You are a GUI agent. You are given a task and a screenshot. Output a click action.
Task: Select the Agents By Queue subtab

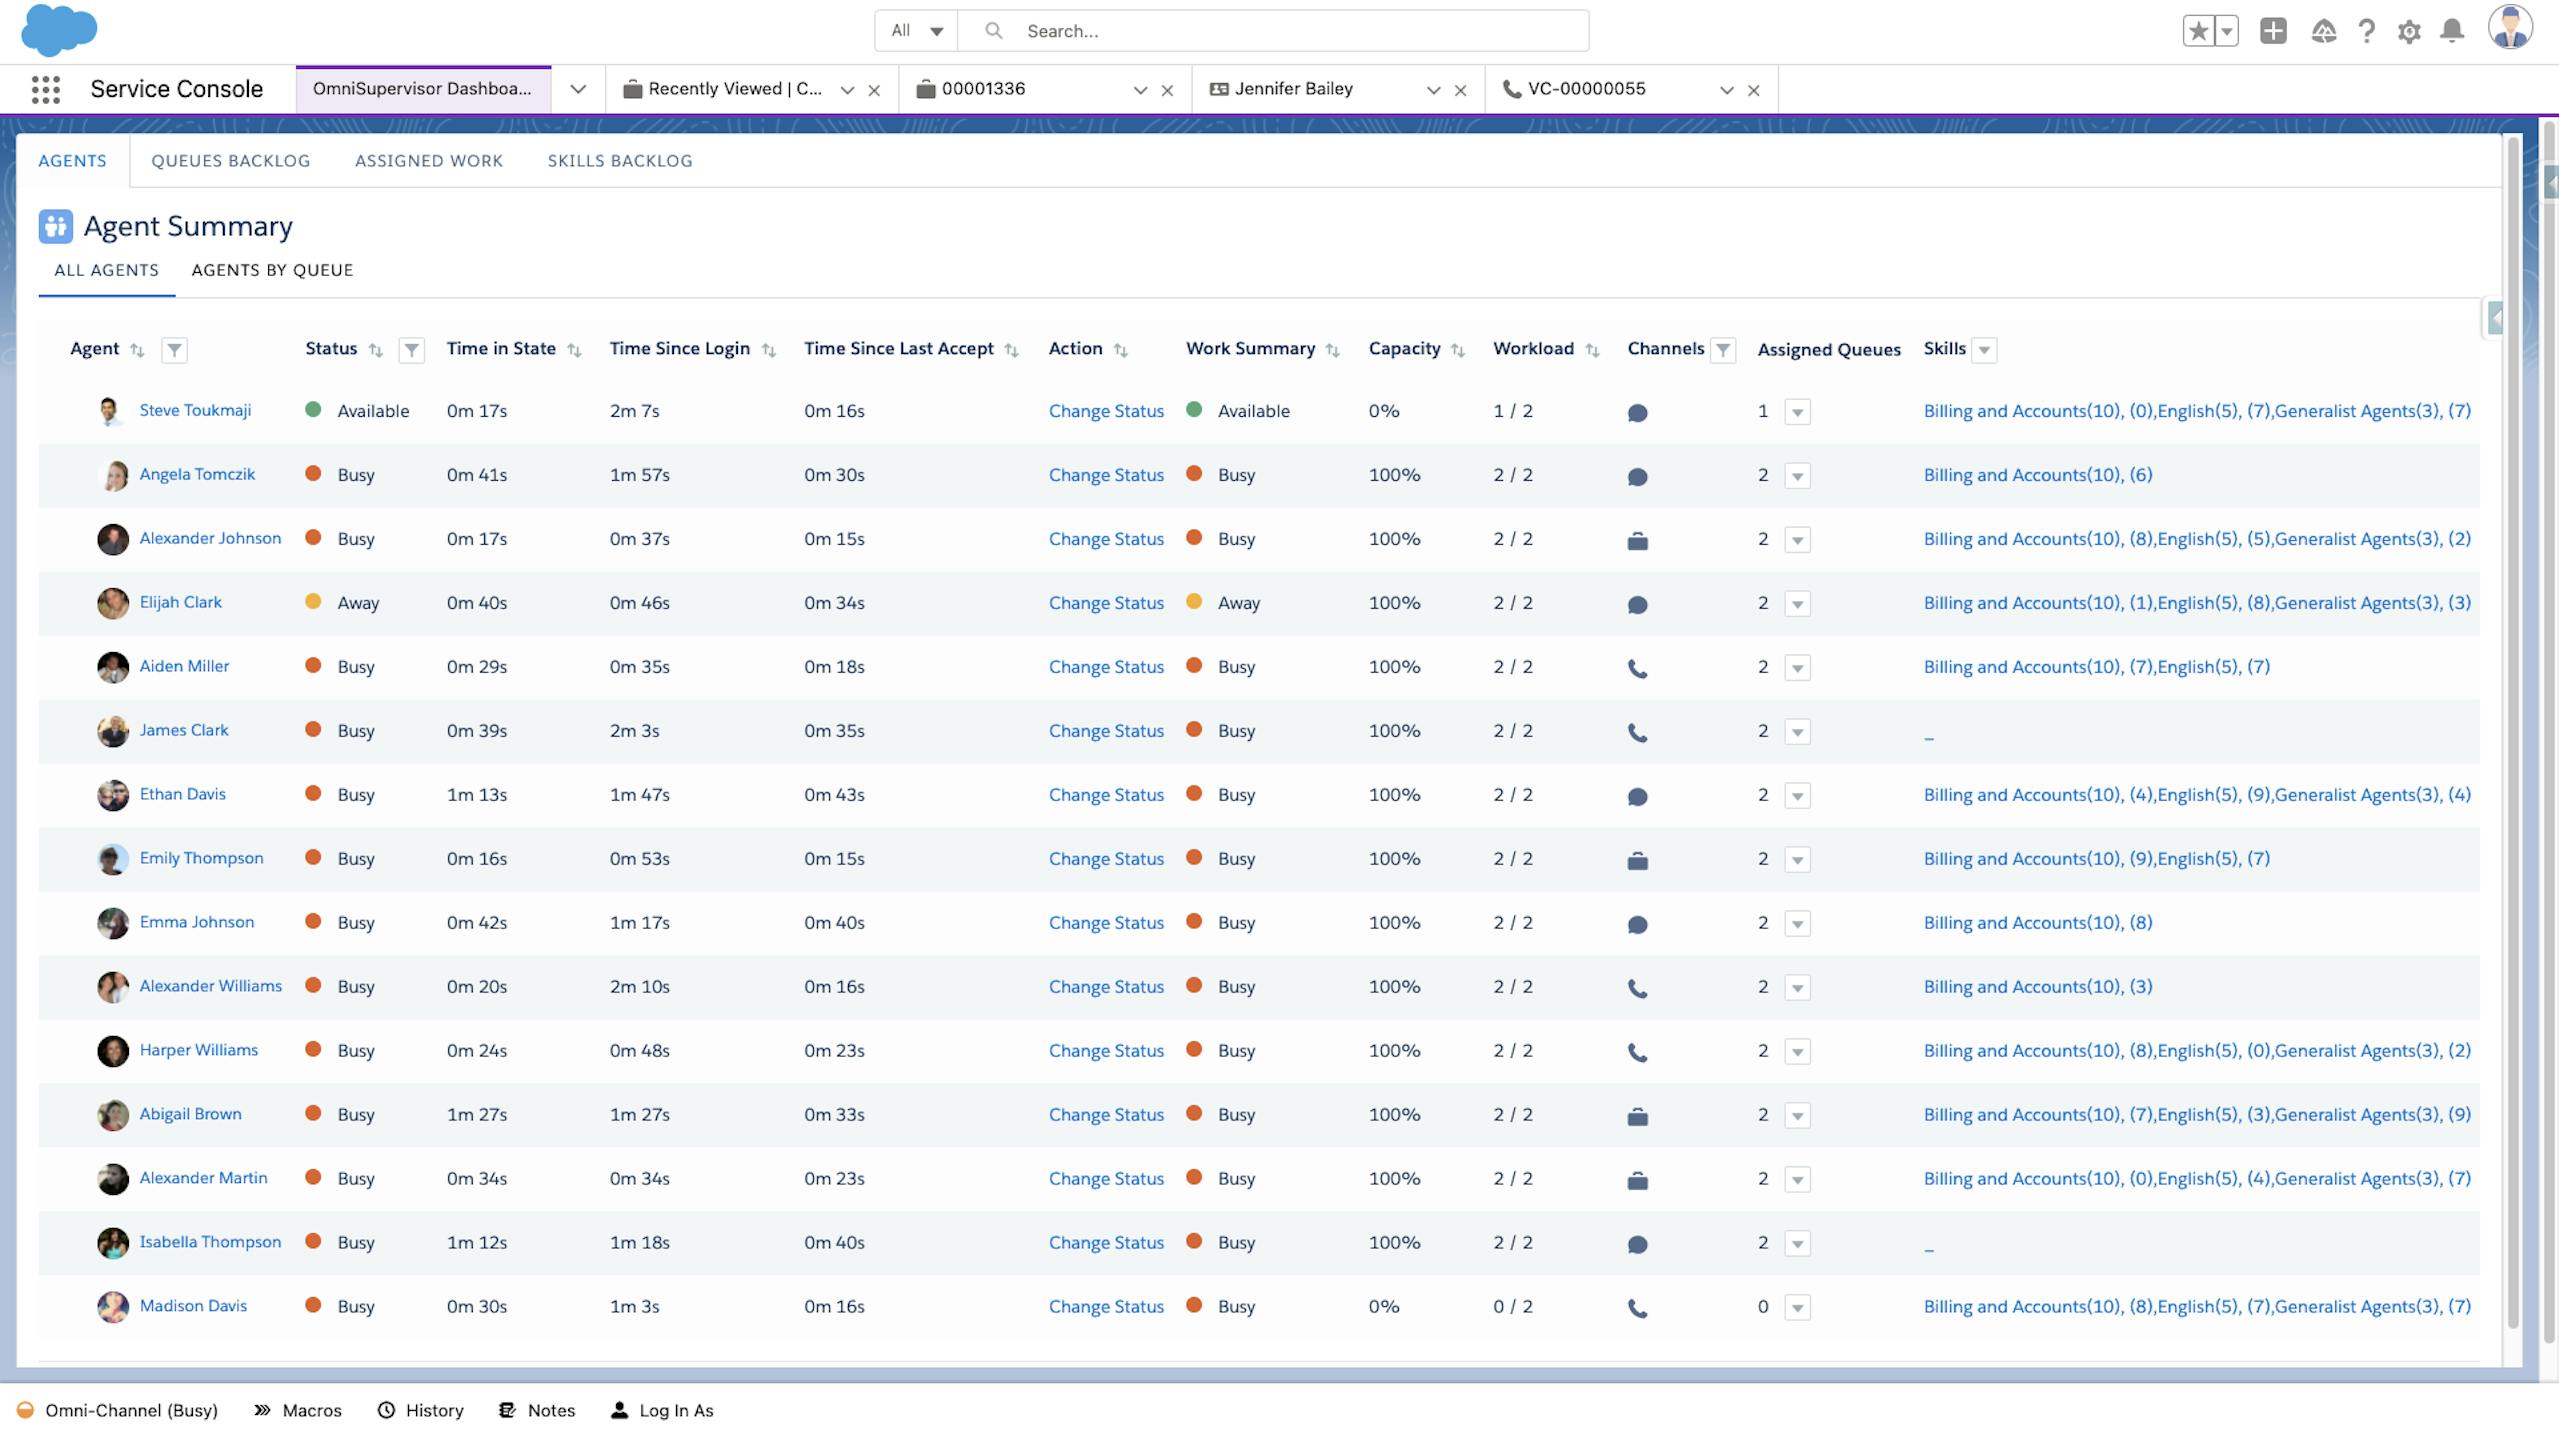tap(272, 270)
